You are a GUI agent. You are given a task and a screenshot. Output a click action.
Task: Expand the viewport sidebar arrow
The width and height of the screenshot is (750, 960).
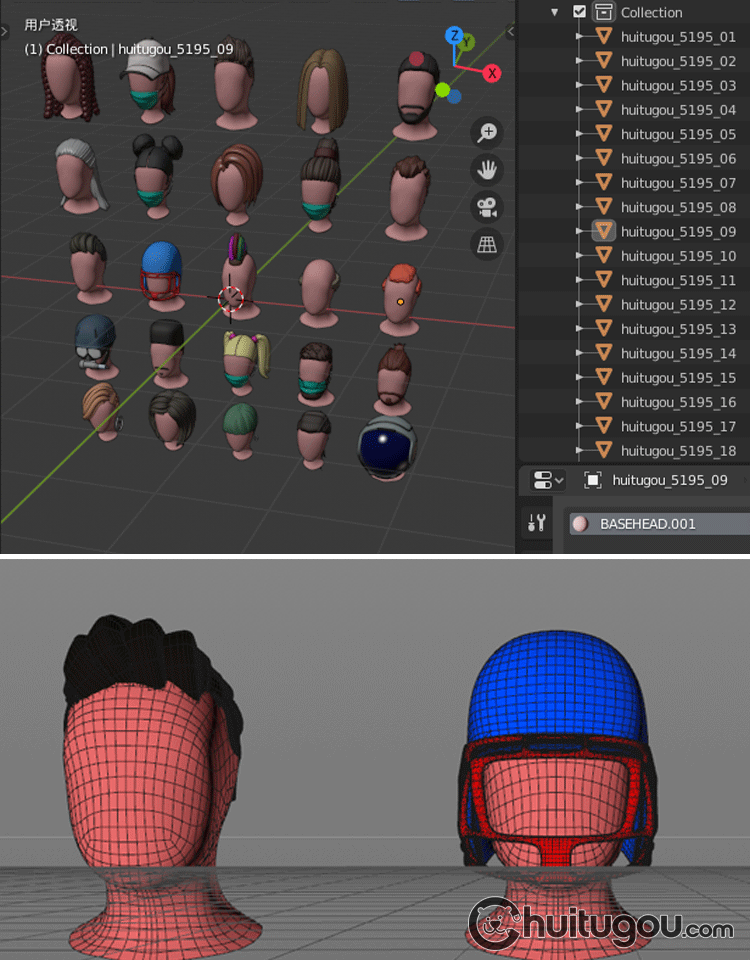point(511,31)
